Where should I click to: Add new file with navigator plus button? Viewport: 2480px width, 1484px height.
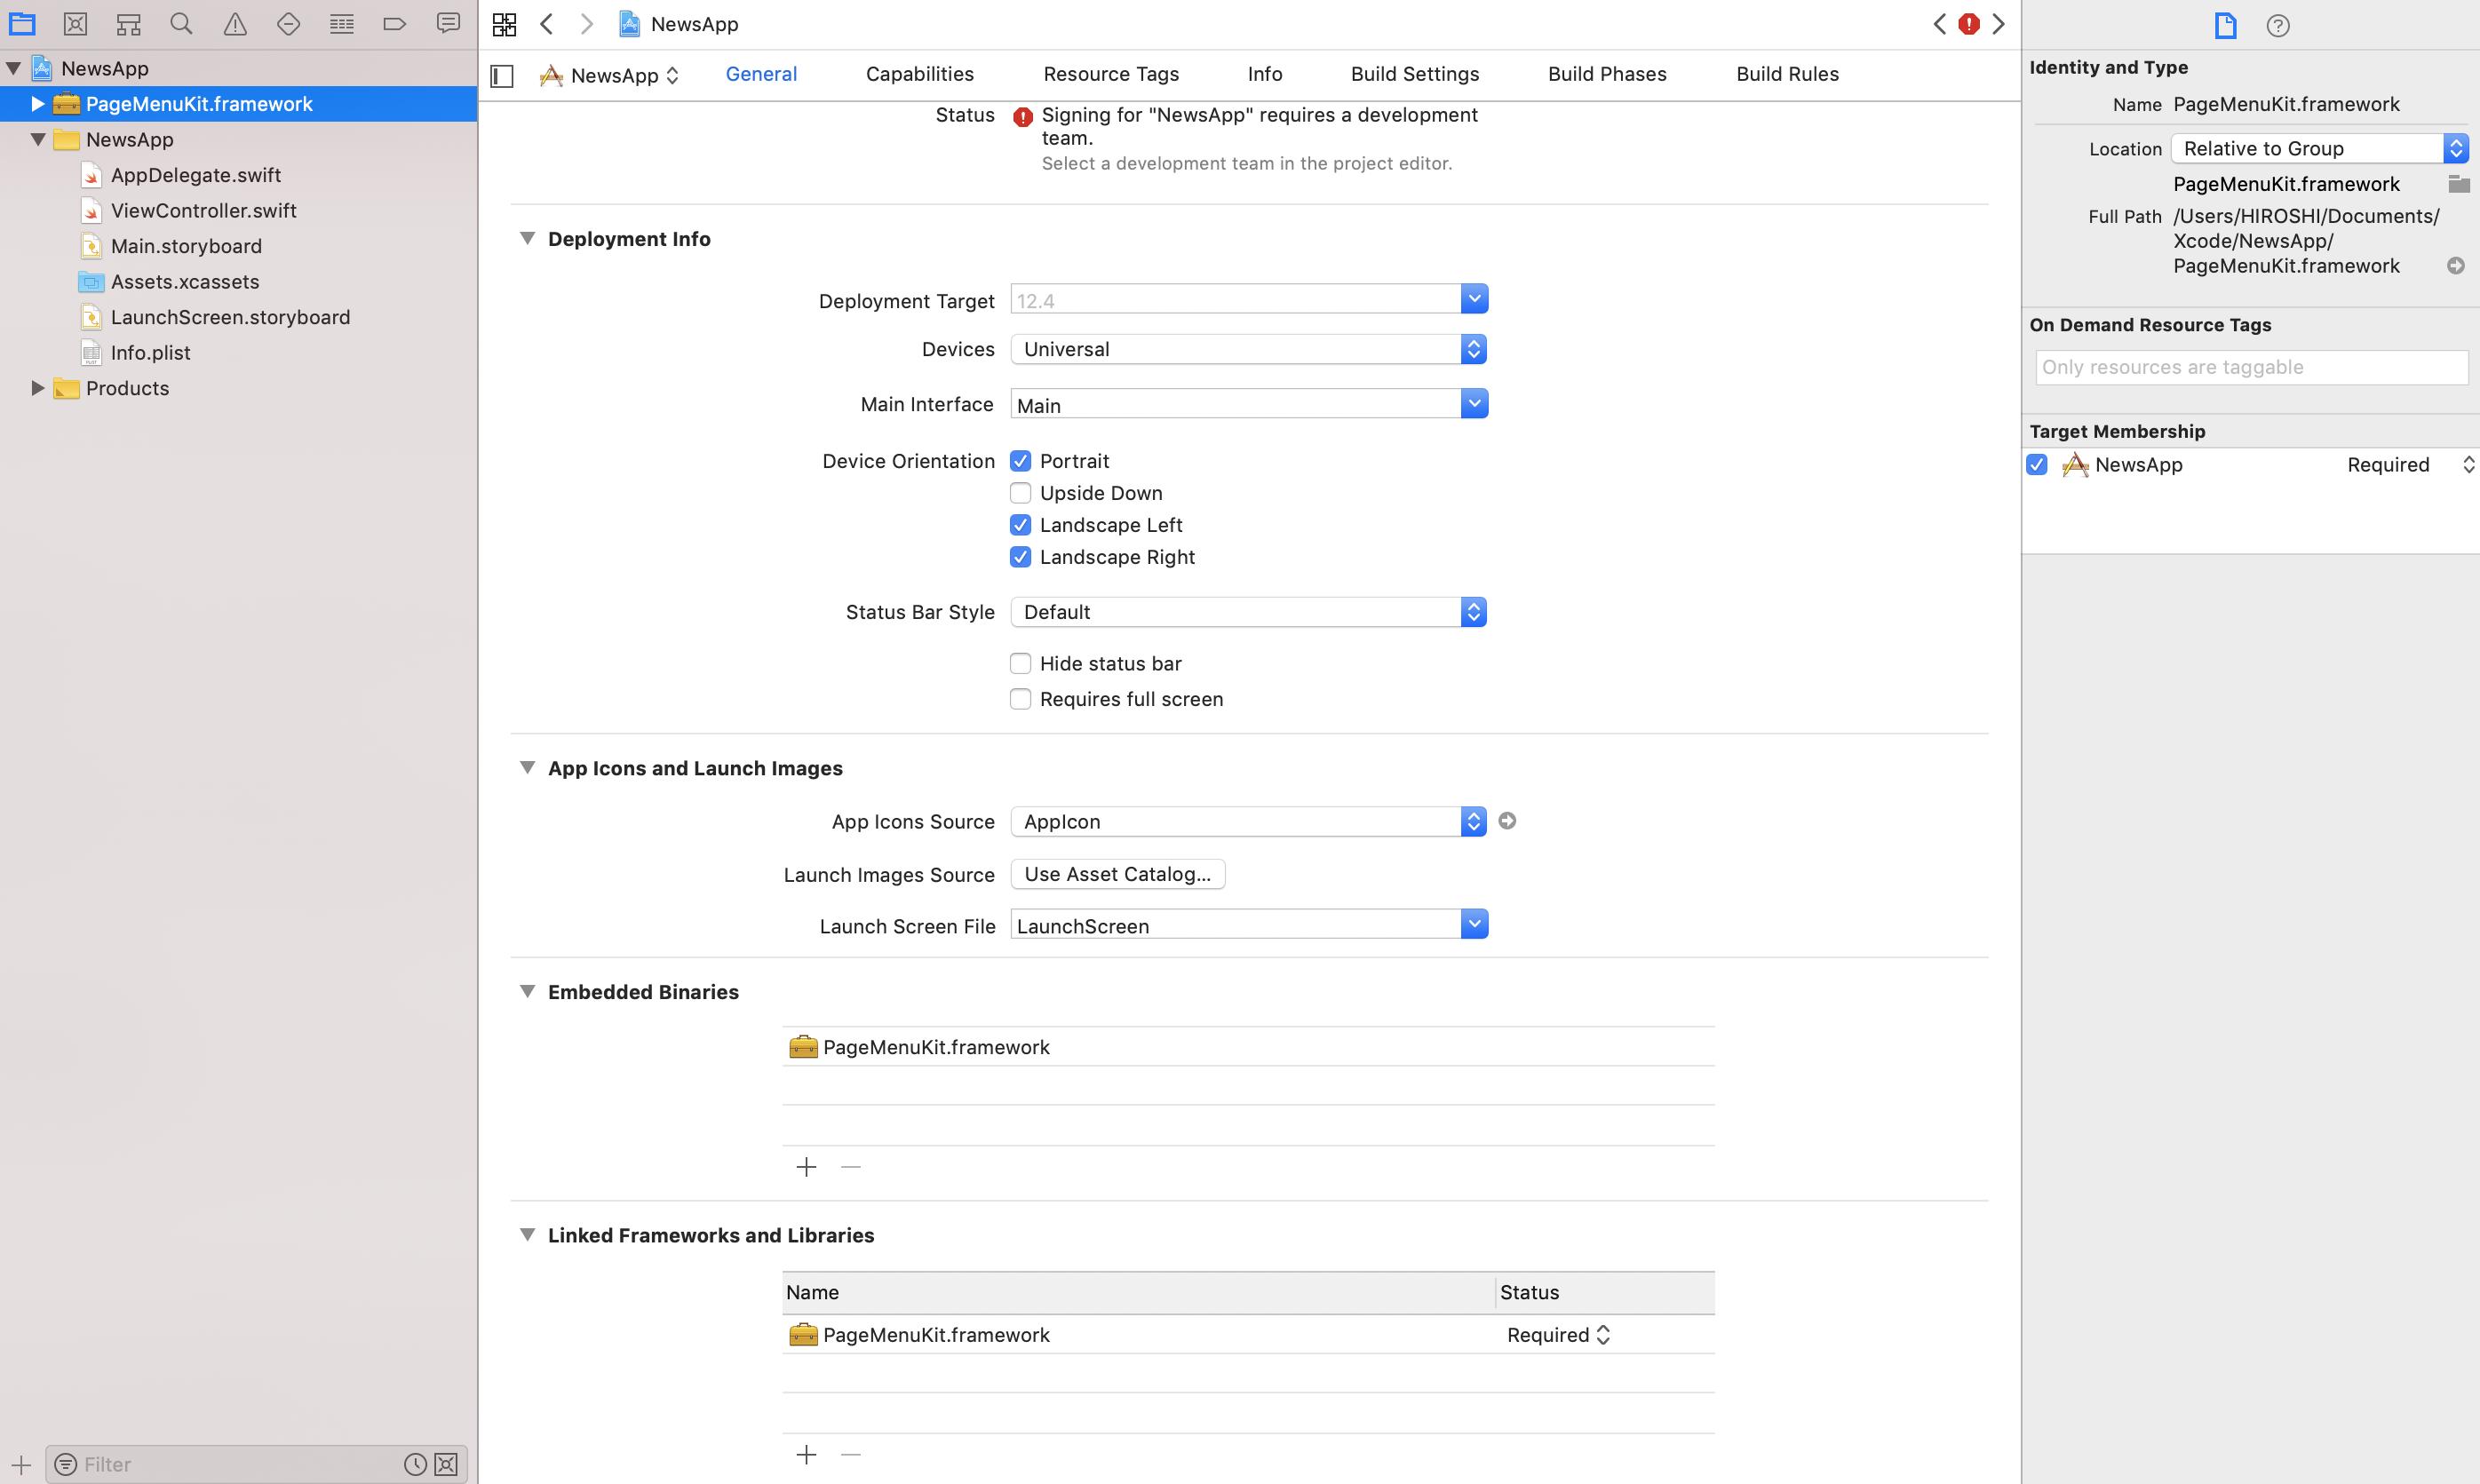[21, 1465]
